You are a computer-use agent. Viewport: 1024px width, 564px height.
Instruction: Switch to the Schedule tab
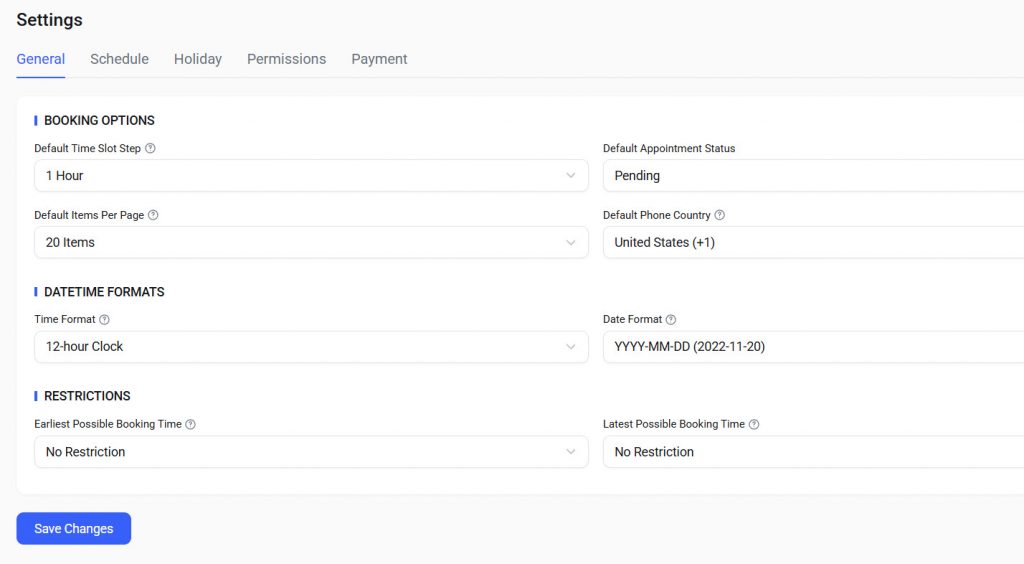pos(119,59)
